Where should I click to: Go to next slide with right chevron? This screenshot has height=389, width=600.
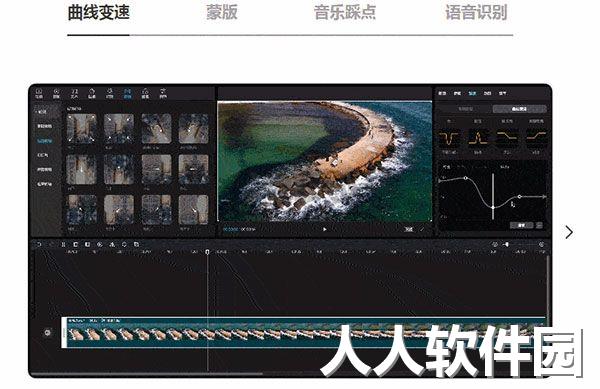[569, 232]
